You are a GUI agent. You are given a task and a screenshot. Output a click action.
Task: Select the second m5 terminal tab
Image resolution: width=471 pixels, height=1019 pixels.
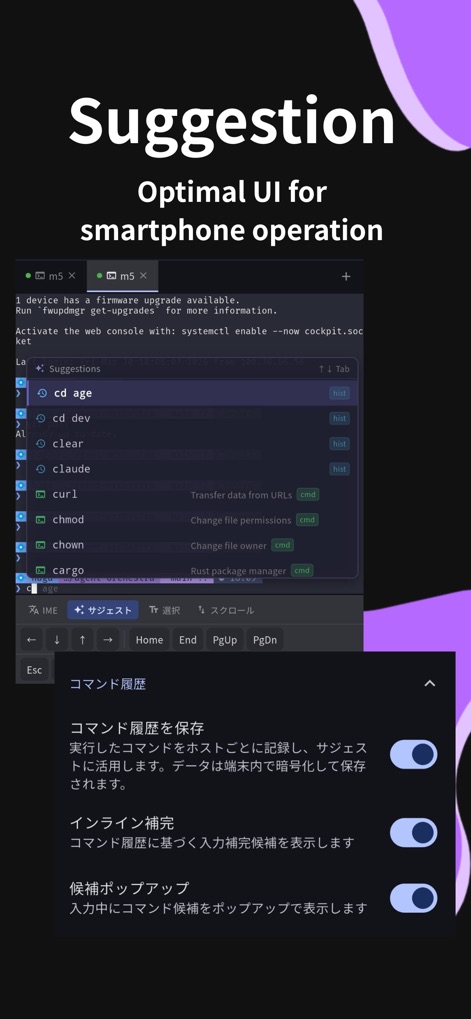pyautogui.click(x=122, y=276)
